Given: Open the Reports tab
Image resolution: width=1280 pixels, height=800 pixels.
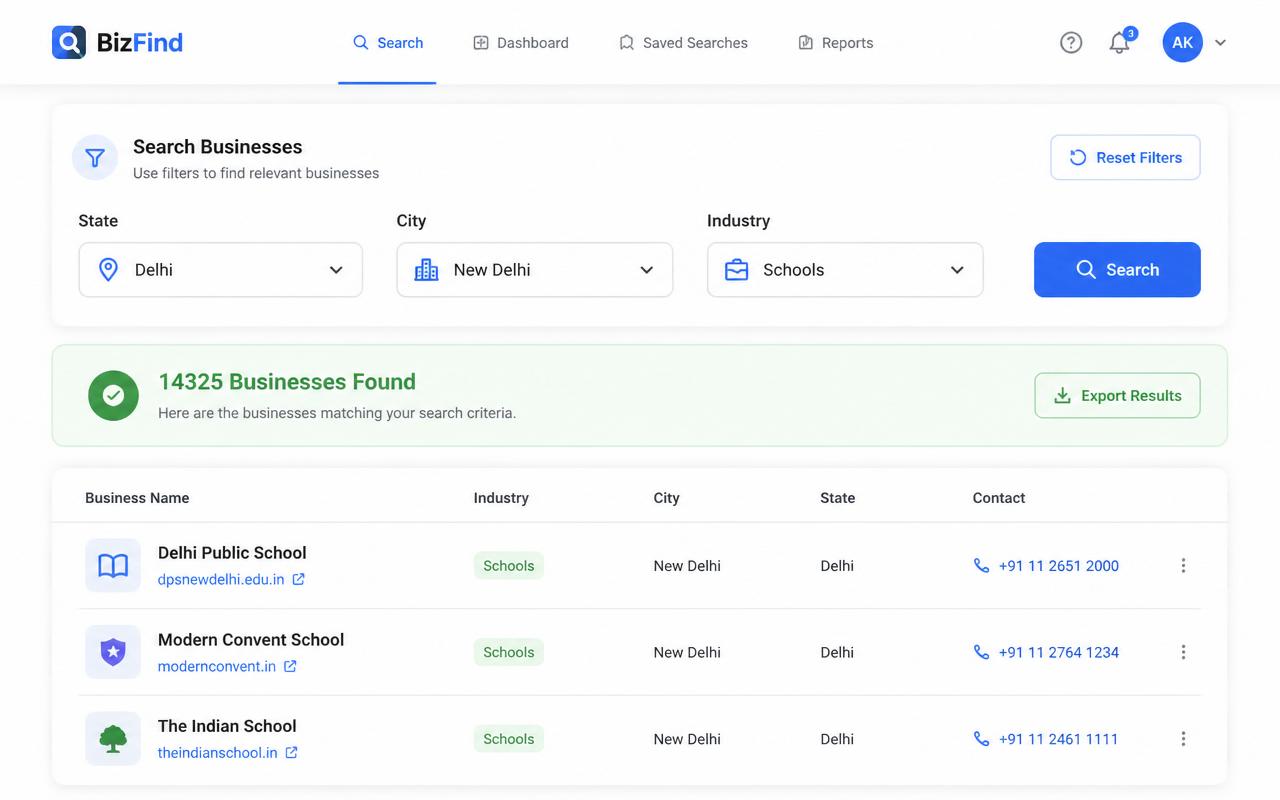Looking at the screenshot, I should (x=836, y=43).
